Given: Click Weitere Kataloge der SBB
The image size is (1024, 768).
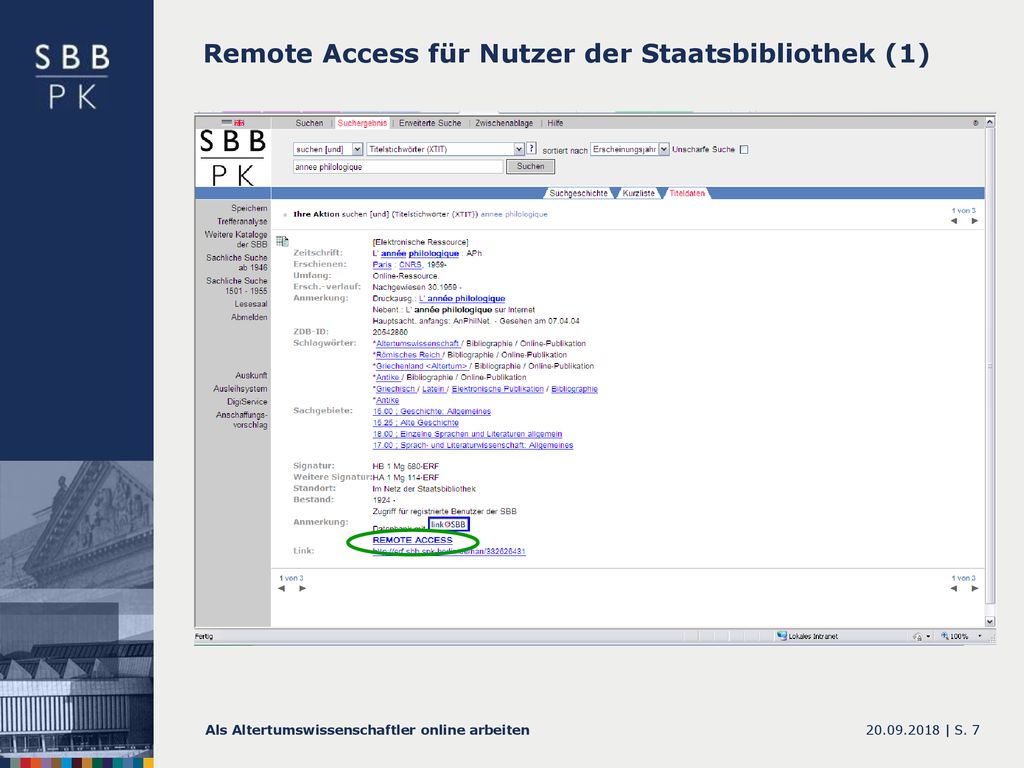Looking at the screenshot, I should (x=236, y=239).
